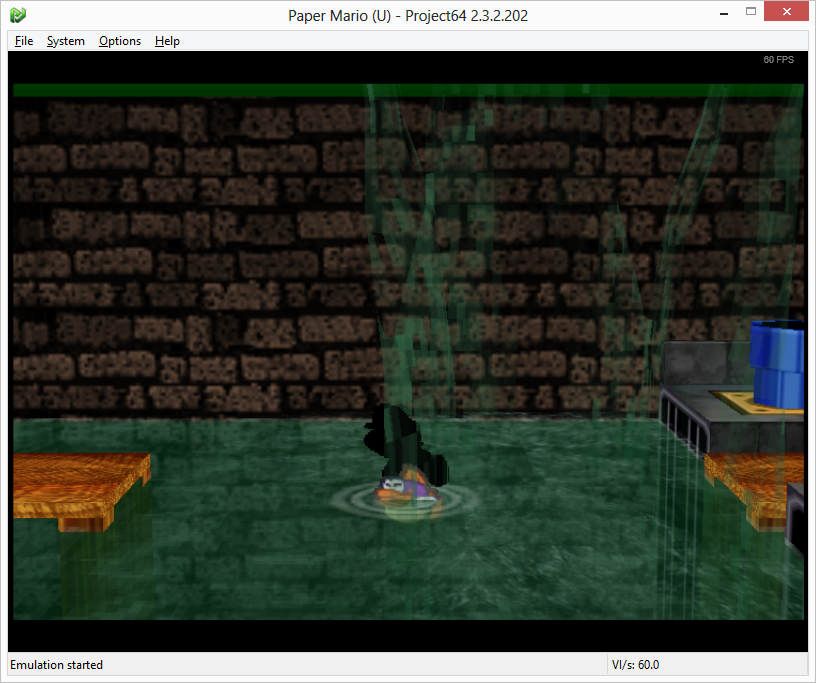
Task: Click the green Project64 icon before the window title
Action: click(x=16, y=15)
